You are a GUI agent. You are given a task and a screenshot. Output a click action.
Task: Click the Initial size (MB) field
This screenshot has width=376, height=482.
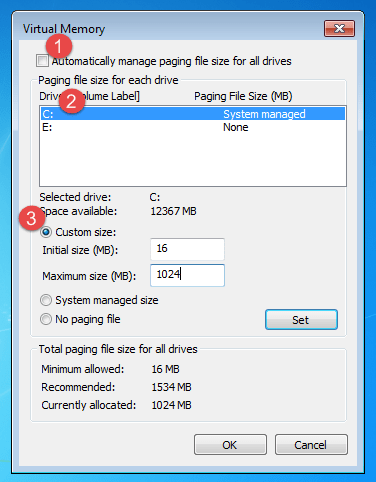tap(187, 249)
